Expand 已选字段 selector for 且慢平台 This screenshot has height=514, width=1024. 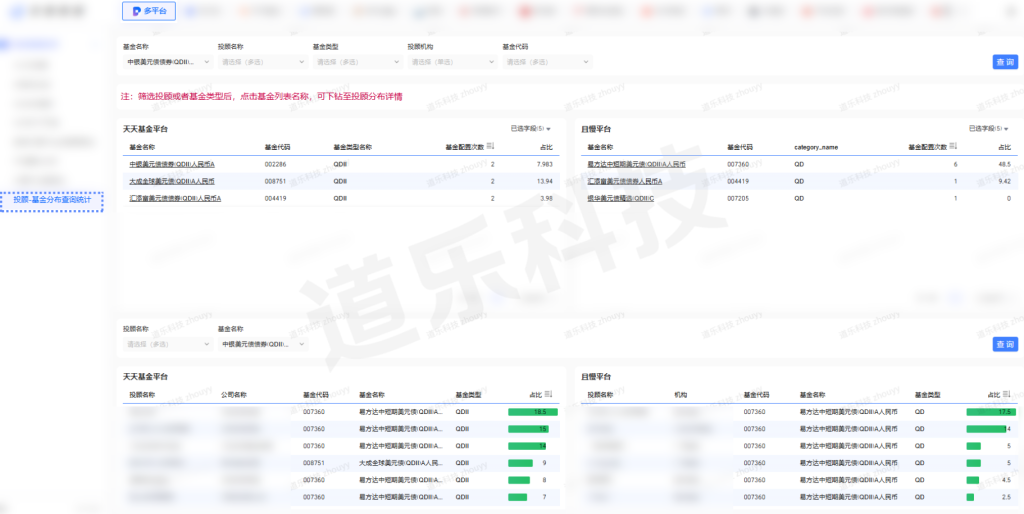(x=988, y=129)
